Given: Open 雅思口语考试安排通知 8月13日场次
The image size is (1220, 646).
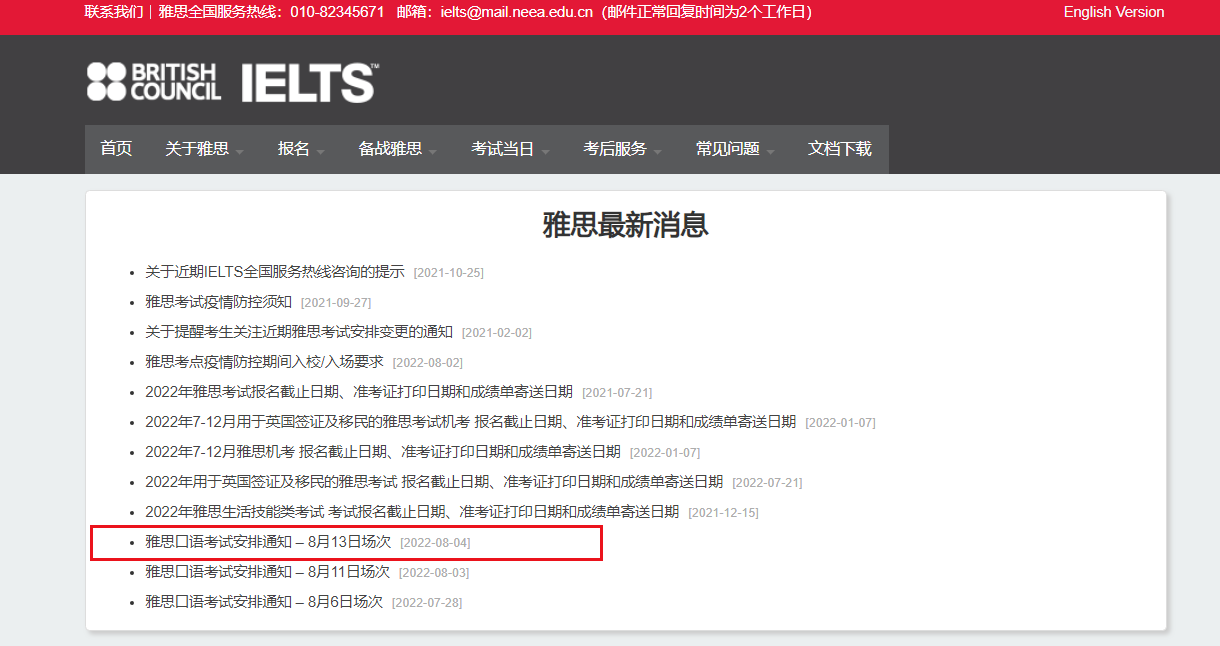Looking at the screenshot, I should point(267,542).
